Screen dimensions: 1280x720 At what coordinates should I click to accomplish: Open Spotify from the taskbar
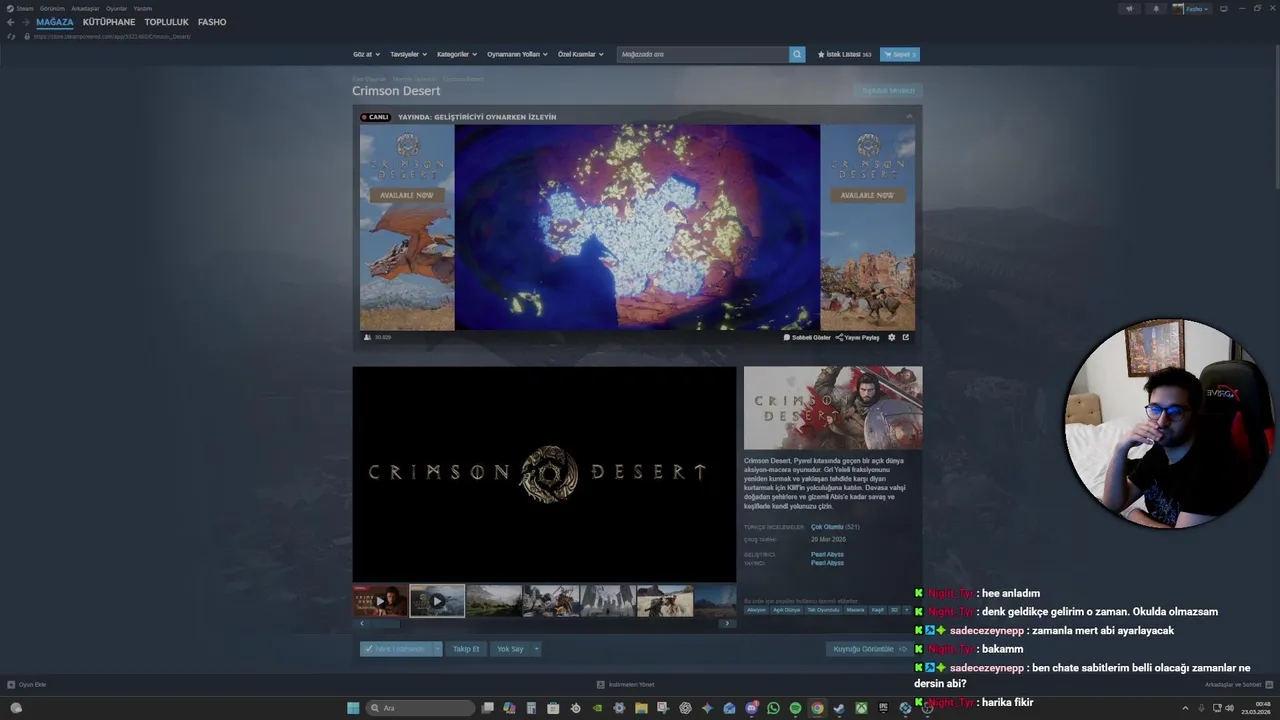pyautogui.click(x=795, y=708)
